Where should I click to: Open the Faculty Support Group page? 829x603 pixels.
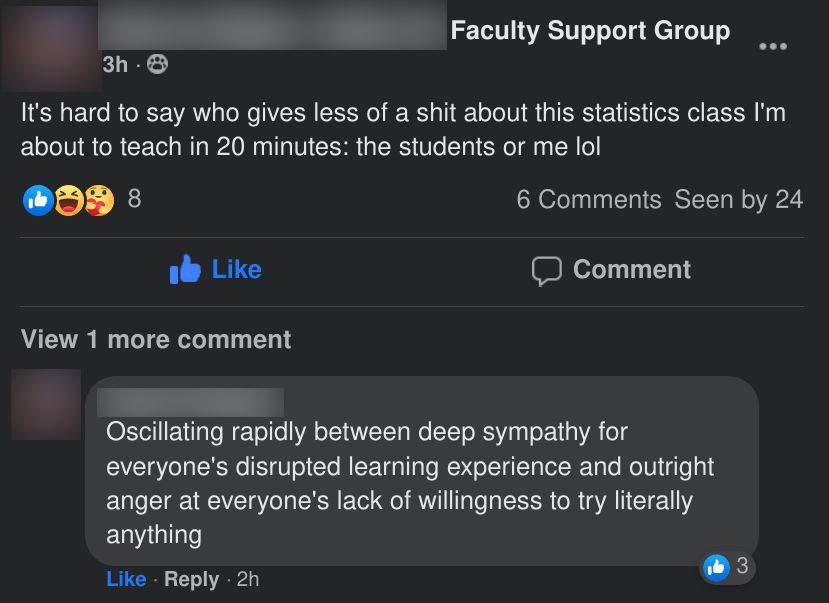590,31
